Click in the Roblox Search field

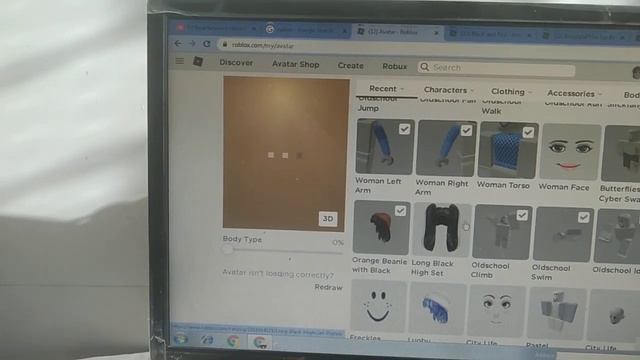tap(496, 69)
